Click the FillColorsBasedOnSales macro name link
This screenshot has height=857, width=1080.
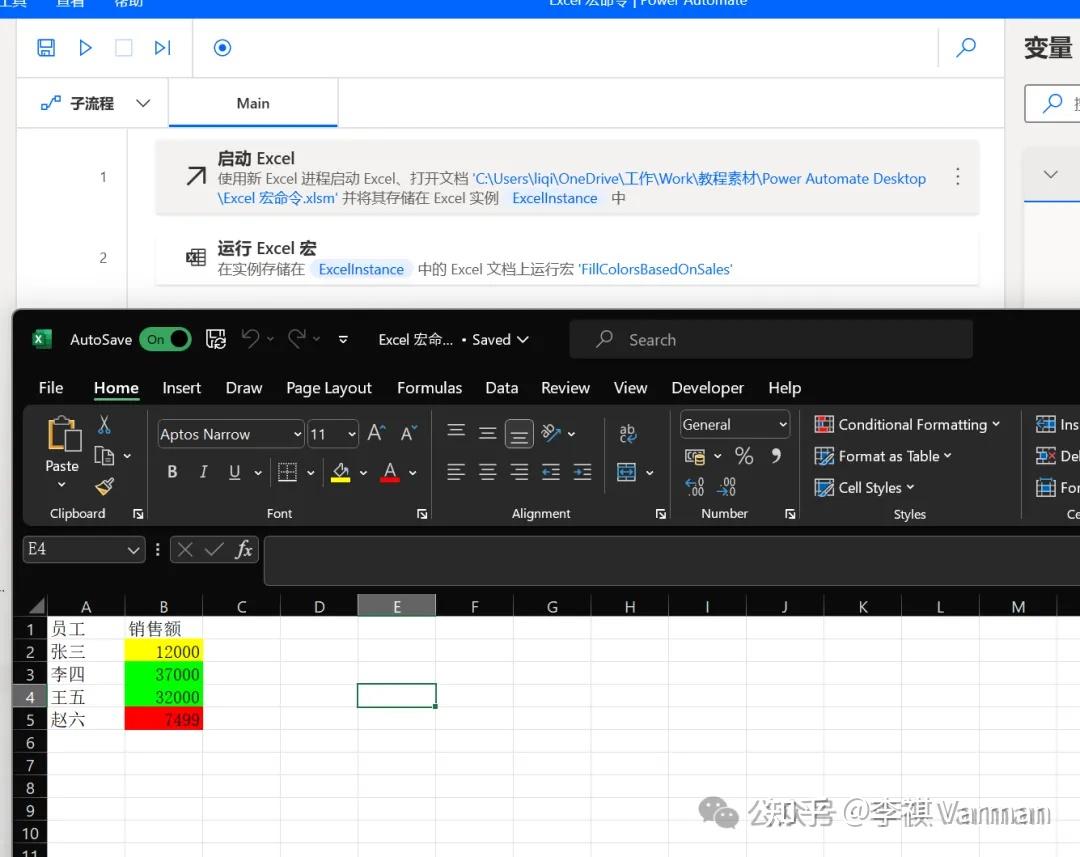pos(656,269)
